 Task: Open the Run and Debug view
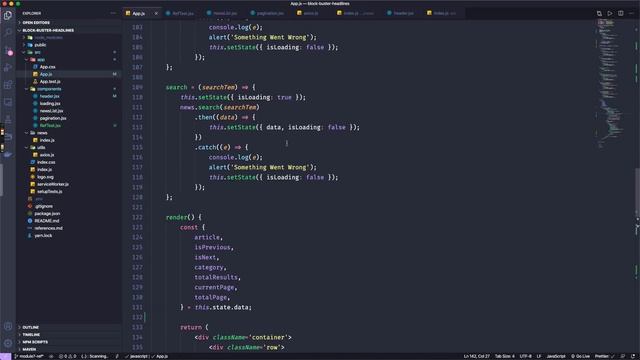(x=8, y=68)
